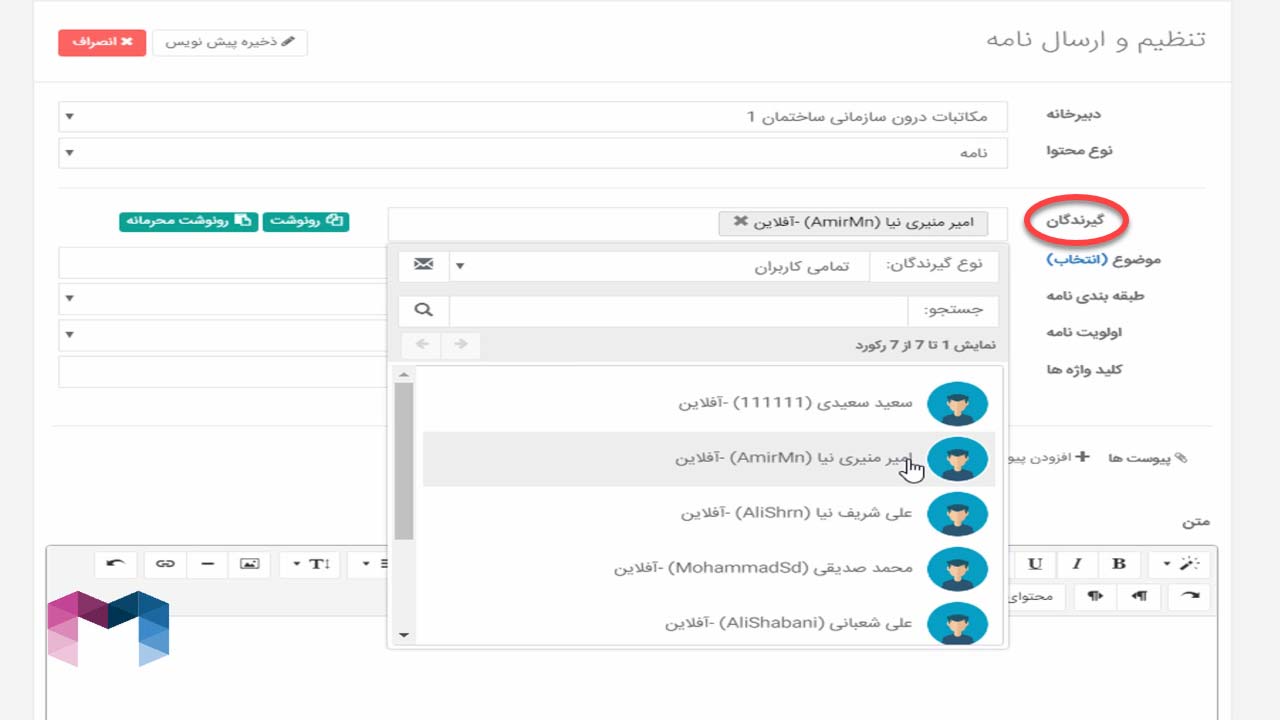Image resolution: width=1280 pixels, height=720 pixels.
Task: Pick محمد صدیقی (MohammadSd) from the list
Action: pyautogui.click(x=709, y=568)
